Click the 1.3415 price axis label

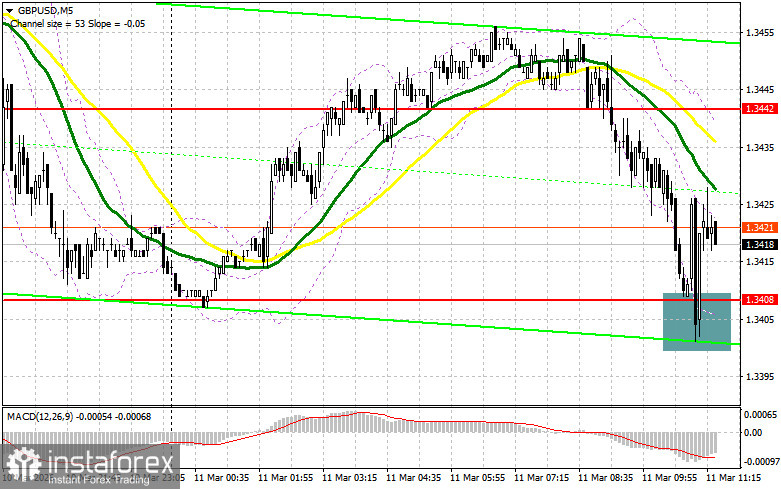(760, 261)
